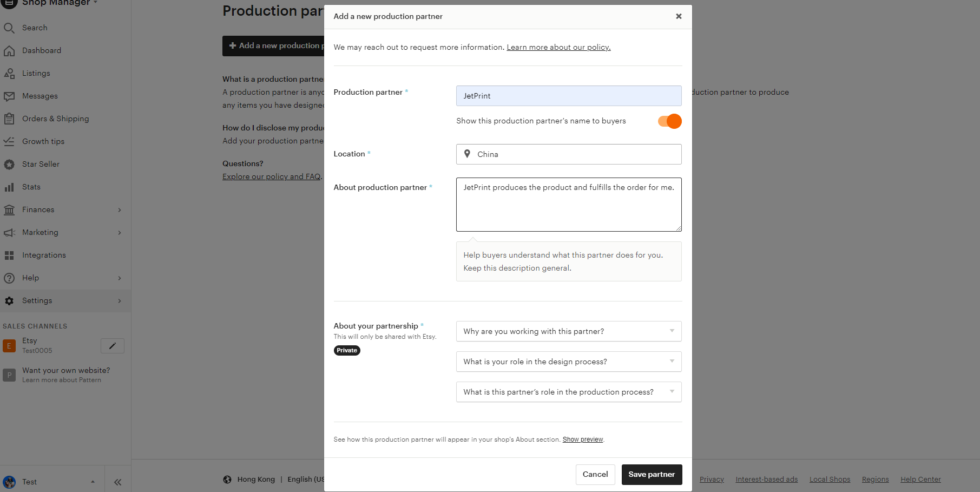The width and height of the screenshot is (980, 492).
Task: Click the Show preview link
Action: point(583,439)
